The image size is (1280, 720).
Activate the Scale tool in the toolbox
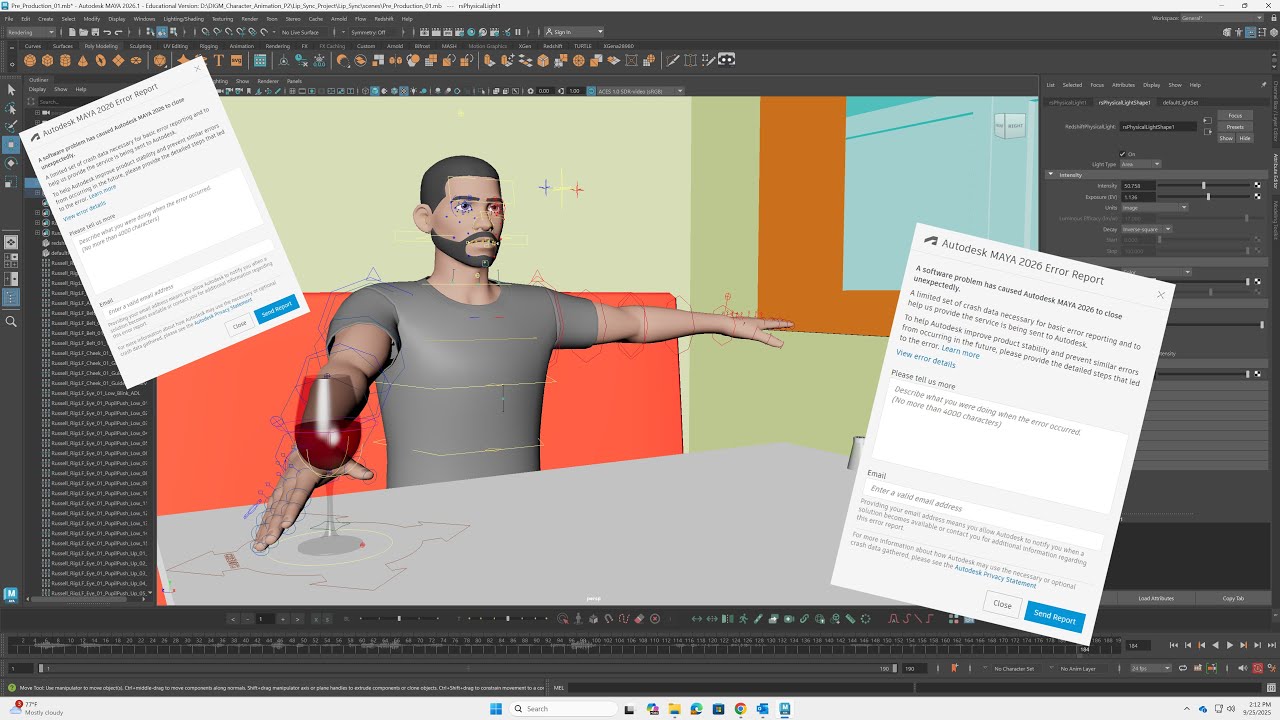pyautogui.click(x=11, y=182)
